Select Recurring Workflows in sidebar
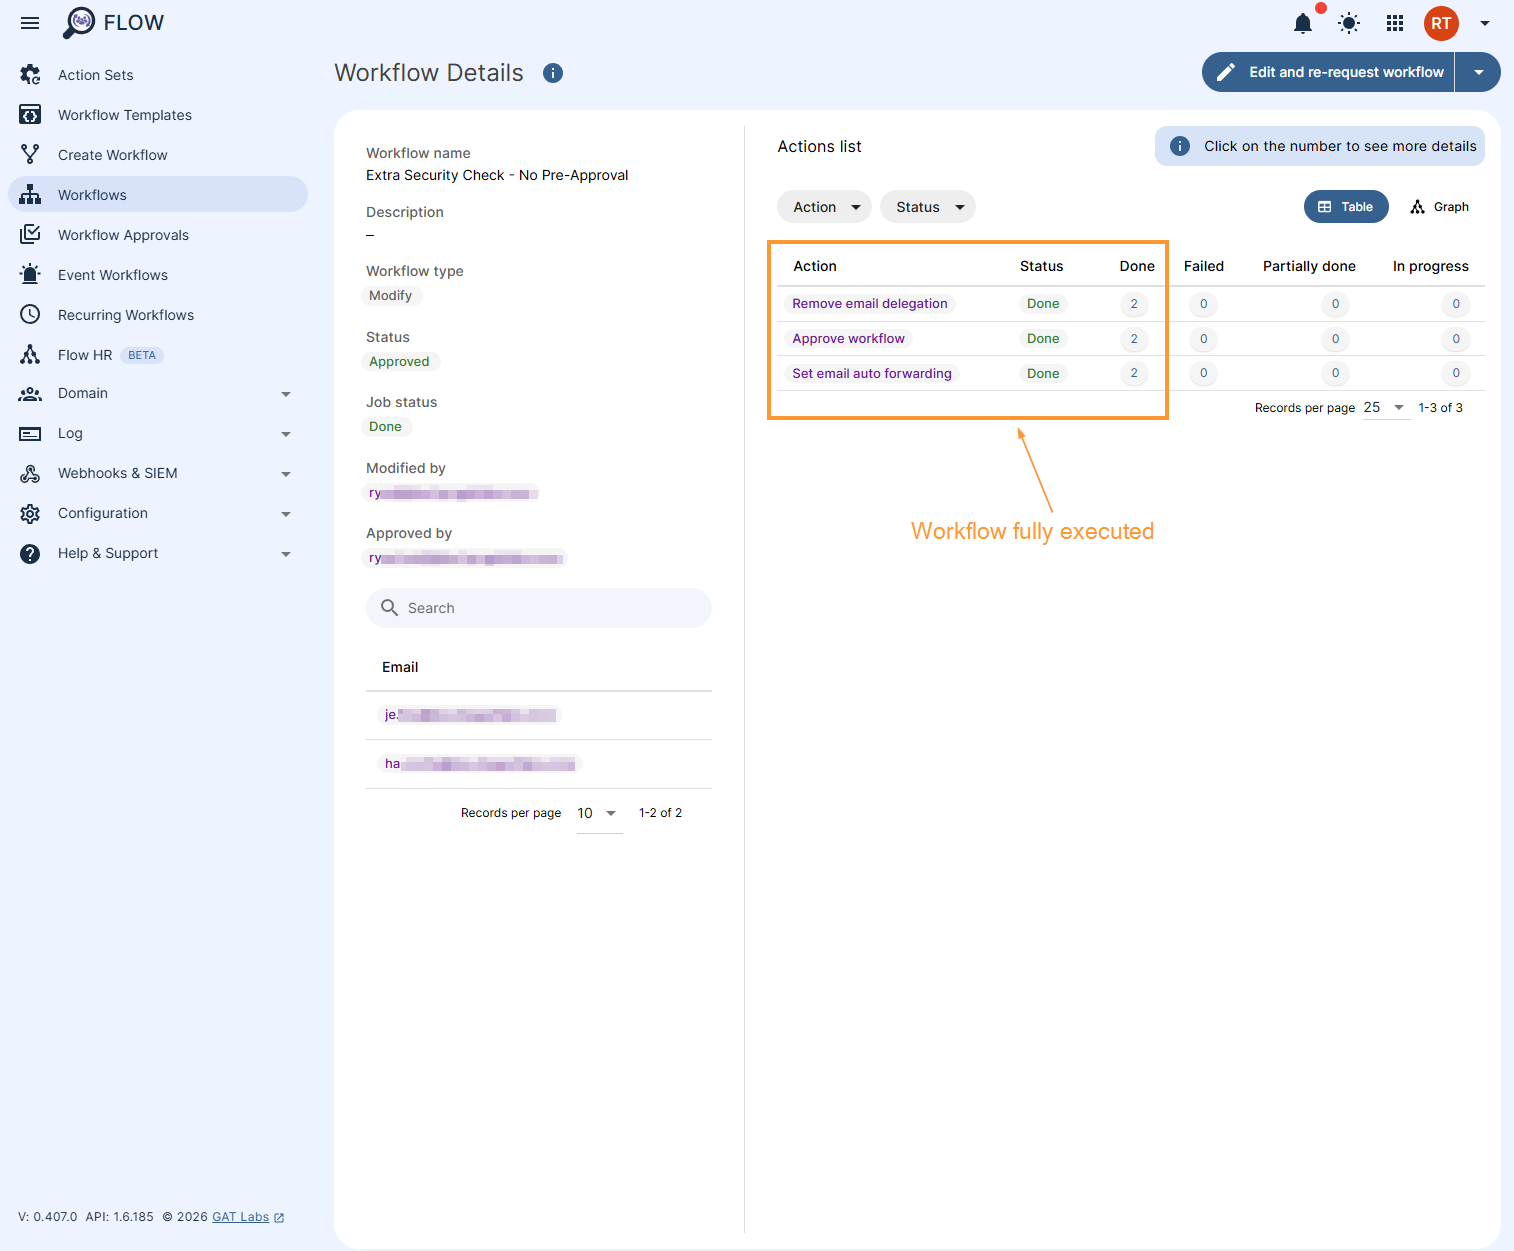This screenshot has width=1514, height=1251. (x=126, y=314)
